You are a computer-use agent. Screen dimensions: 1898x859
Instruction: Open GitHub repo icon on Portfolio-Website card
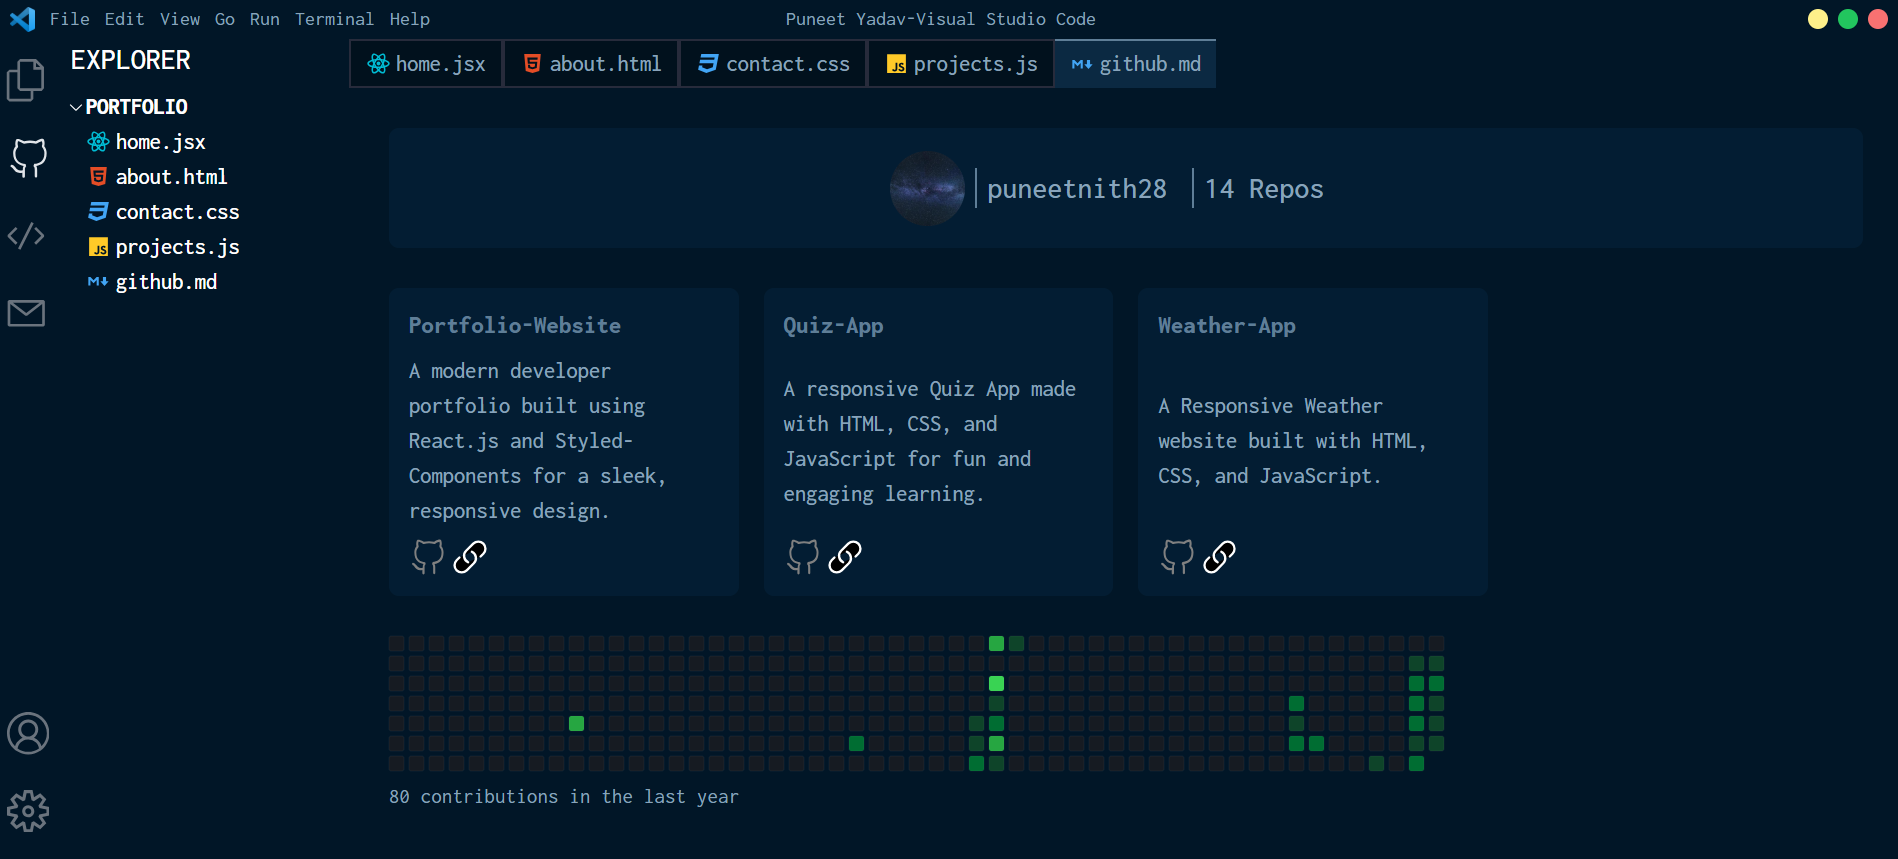(428, 556)
